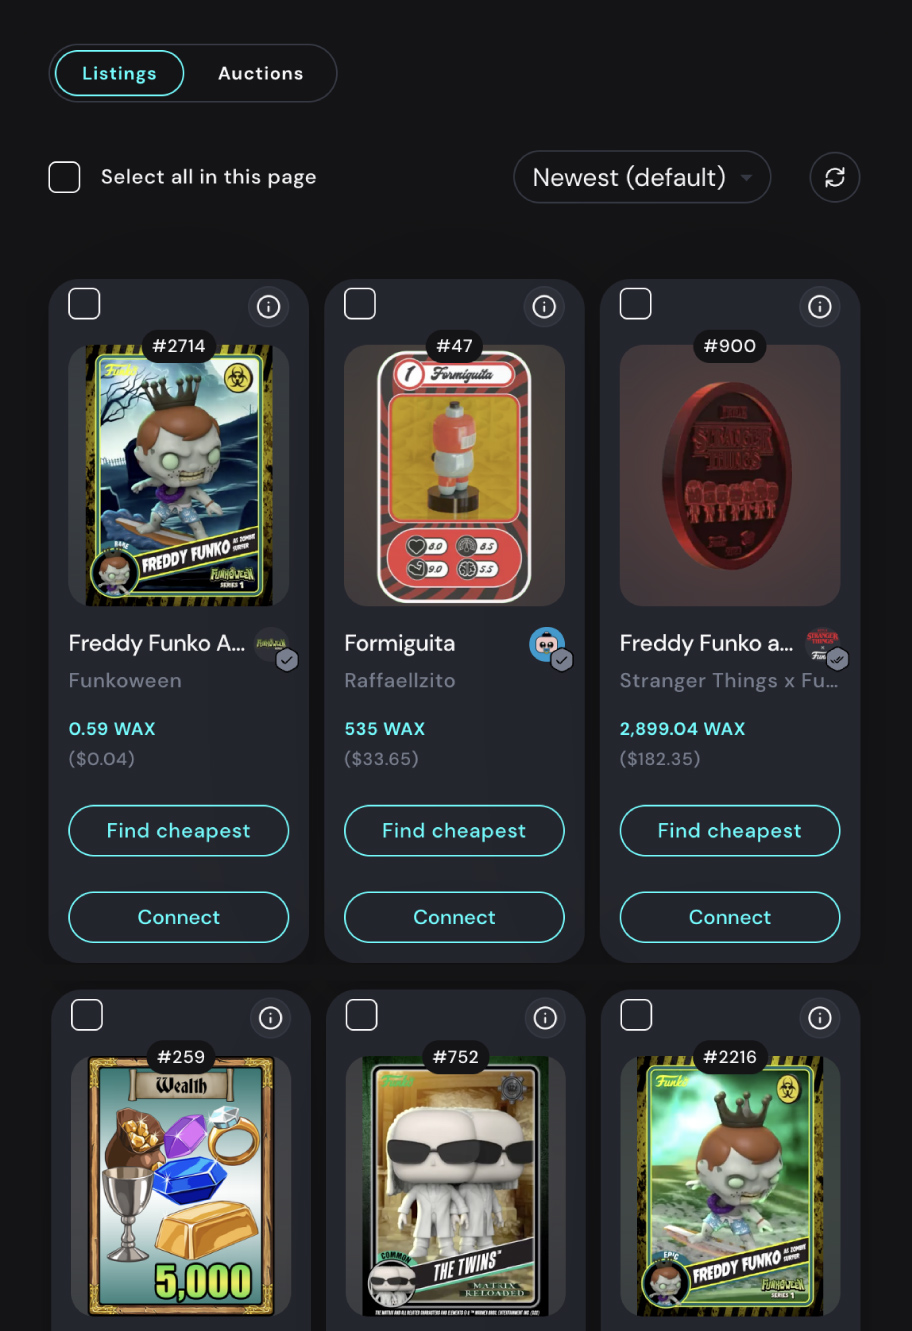Screen dimensions: 912x1331
Task: Tick checkbox on Freddy Funko #2714 card
Action: point(84,303)
